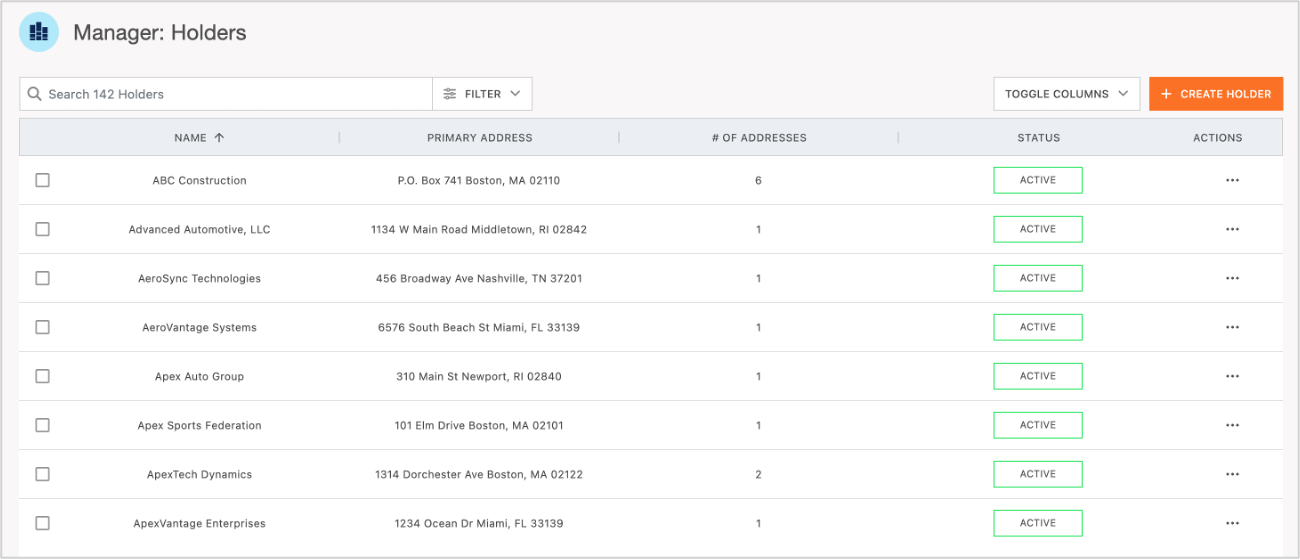
Task: Open actions menu for ABC Construction
Action: point(1232,180)
